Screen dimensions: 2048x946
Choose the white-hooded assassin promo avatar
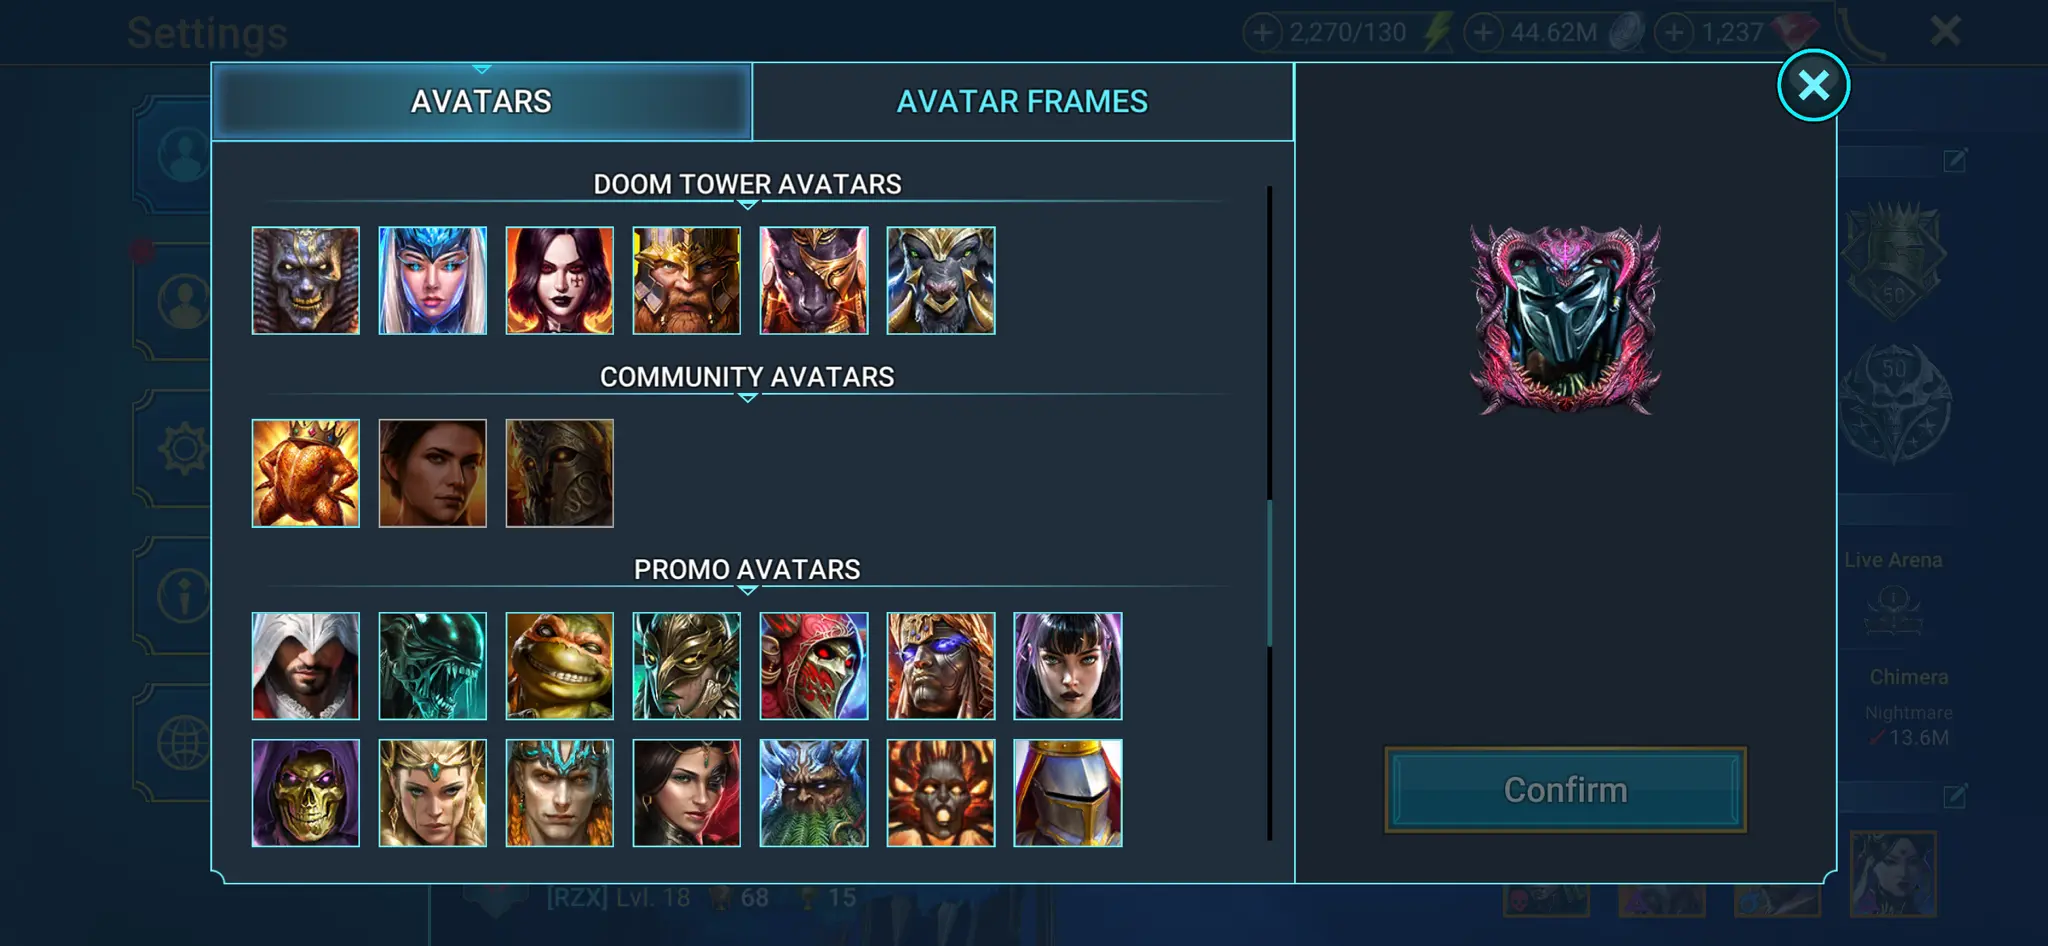coord(305,666)
